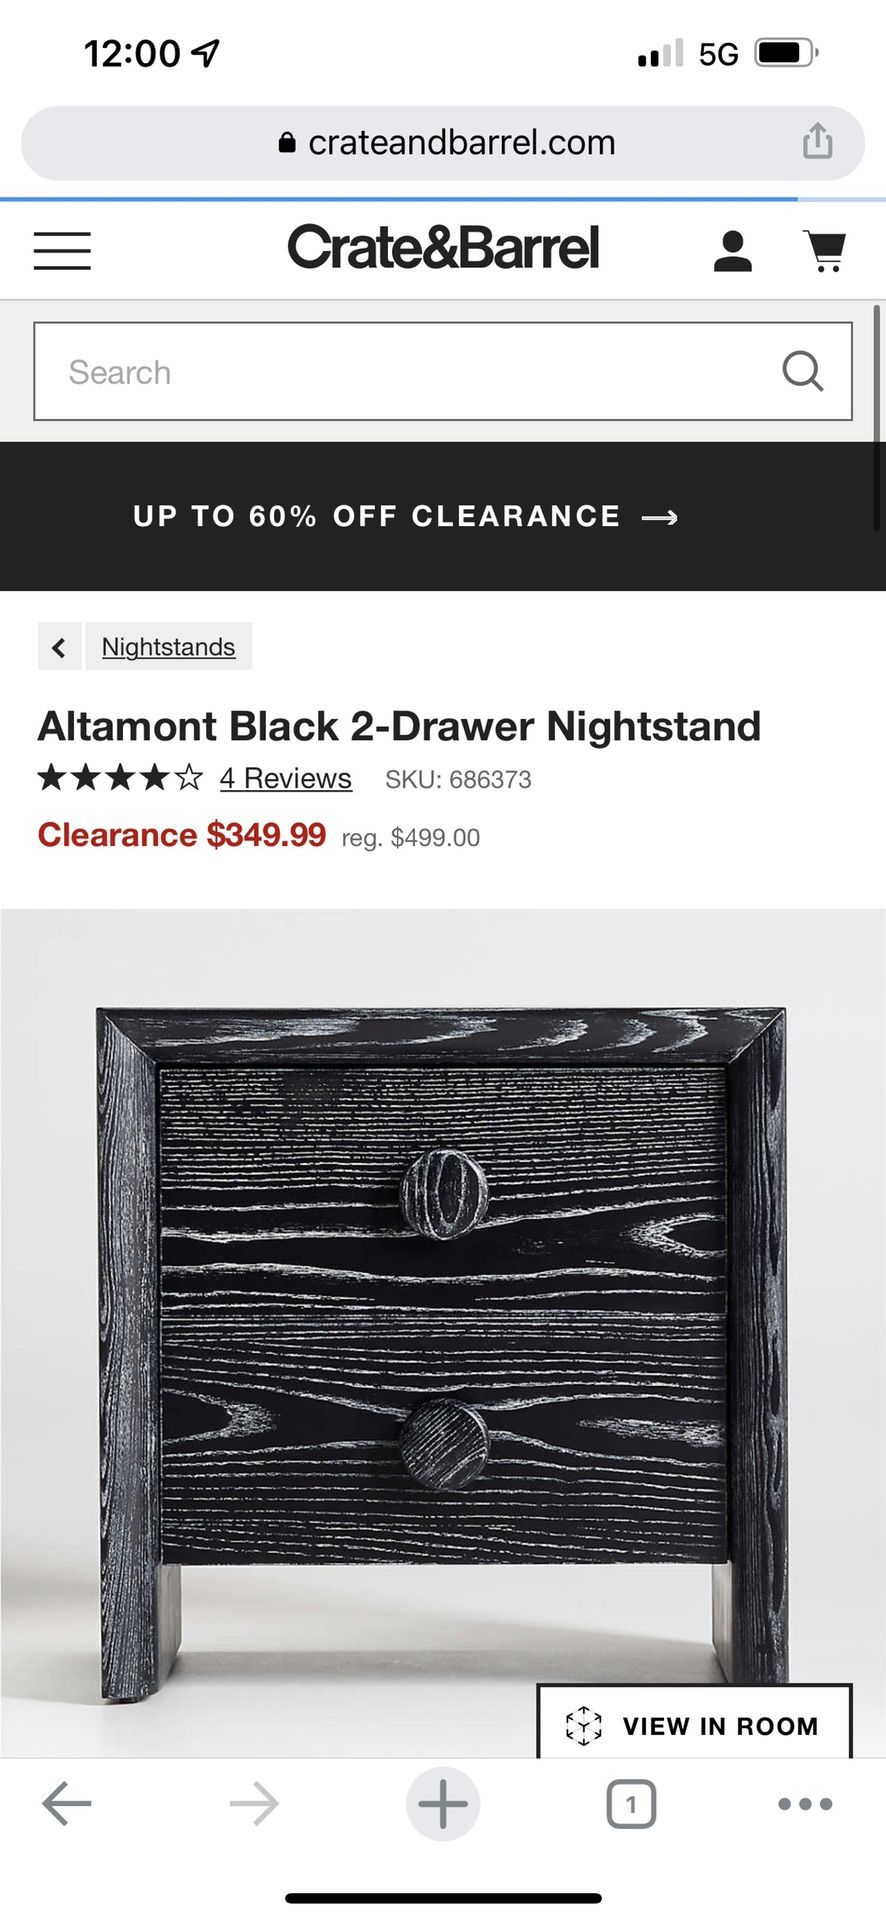Open the tabs overview showing 1 tab
This screenshot has width=886, height=1920.
(x=631, y=1805)
